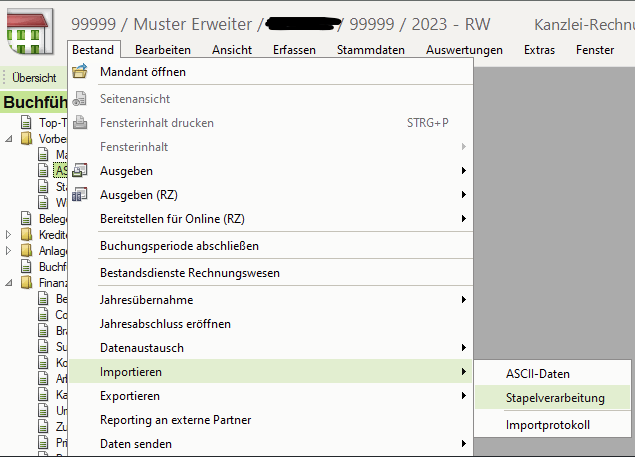Open Importprotokoll from submenu
635x457 pixels.
pos(552,425)
